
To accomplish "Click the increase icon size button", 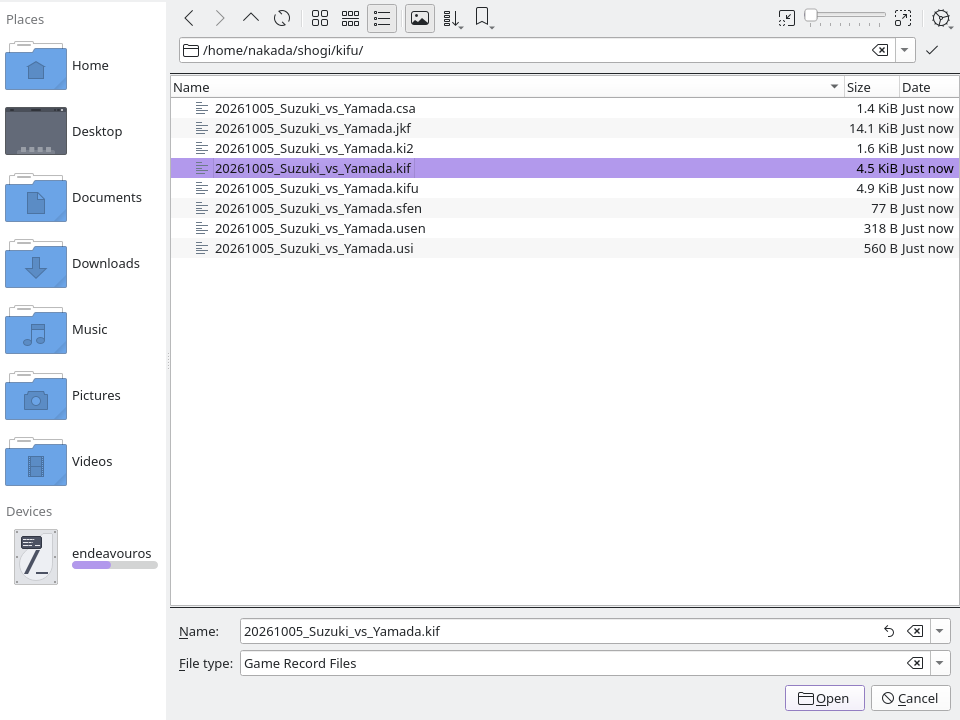I will [903, 18].
